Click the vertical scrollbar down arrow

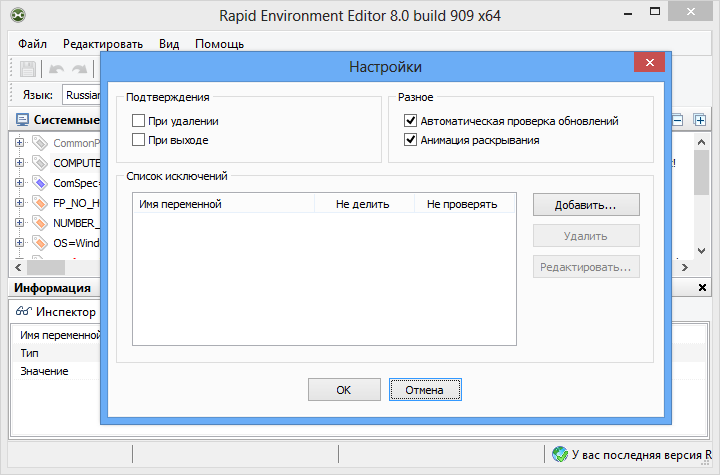[701, 251]
